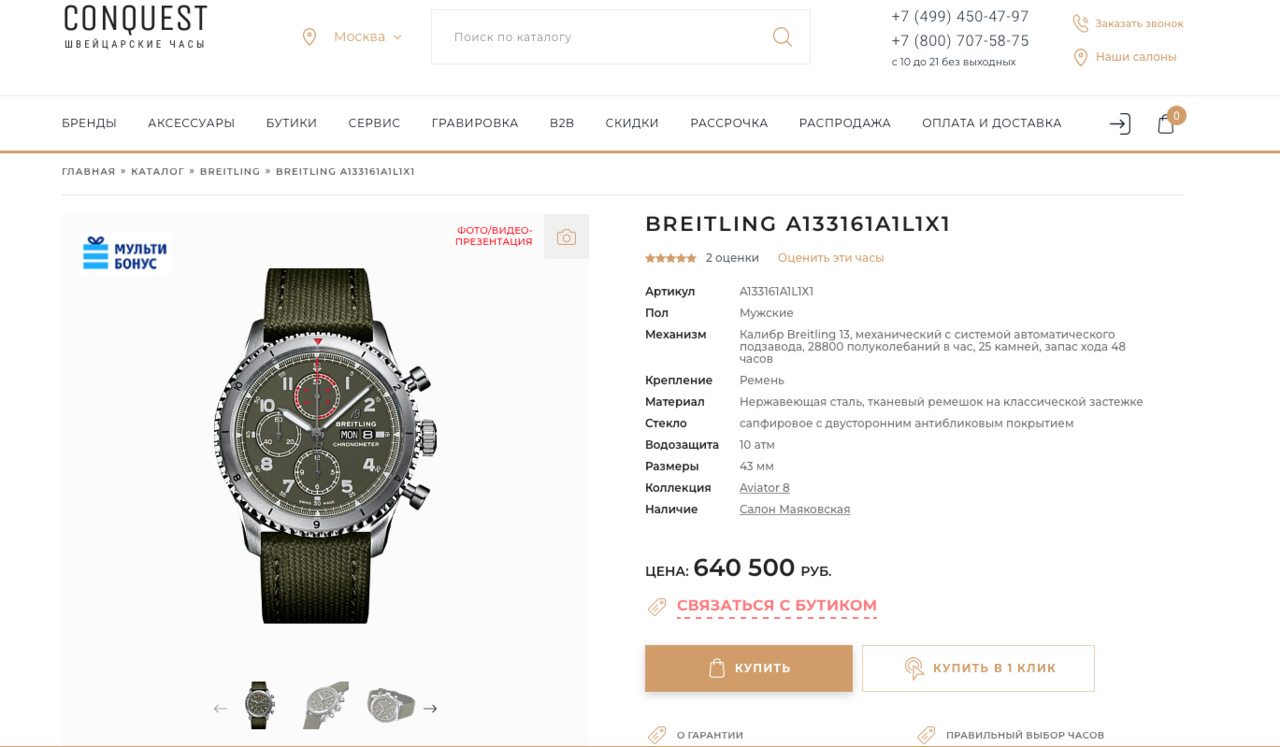The height and width of the screenshot is (747, 1280).
Task: Show previous thumbnails with left arrow
Action: point(220,709)
